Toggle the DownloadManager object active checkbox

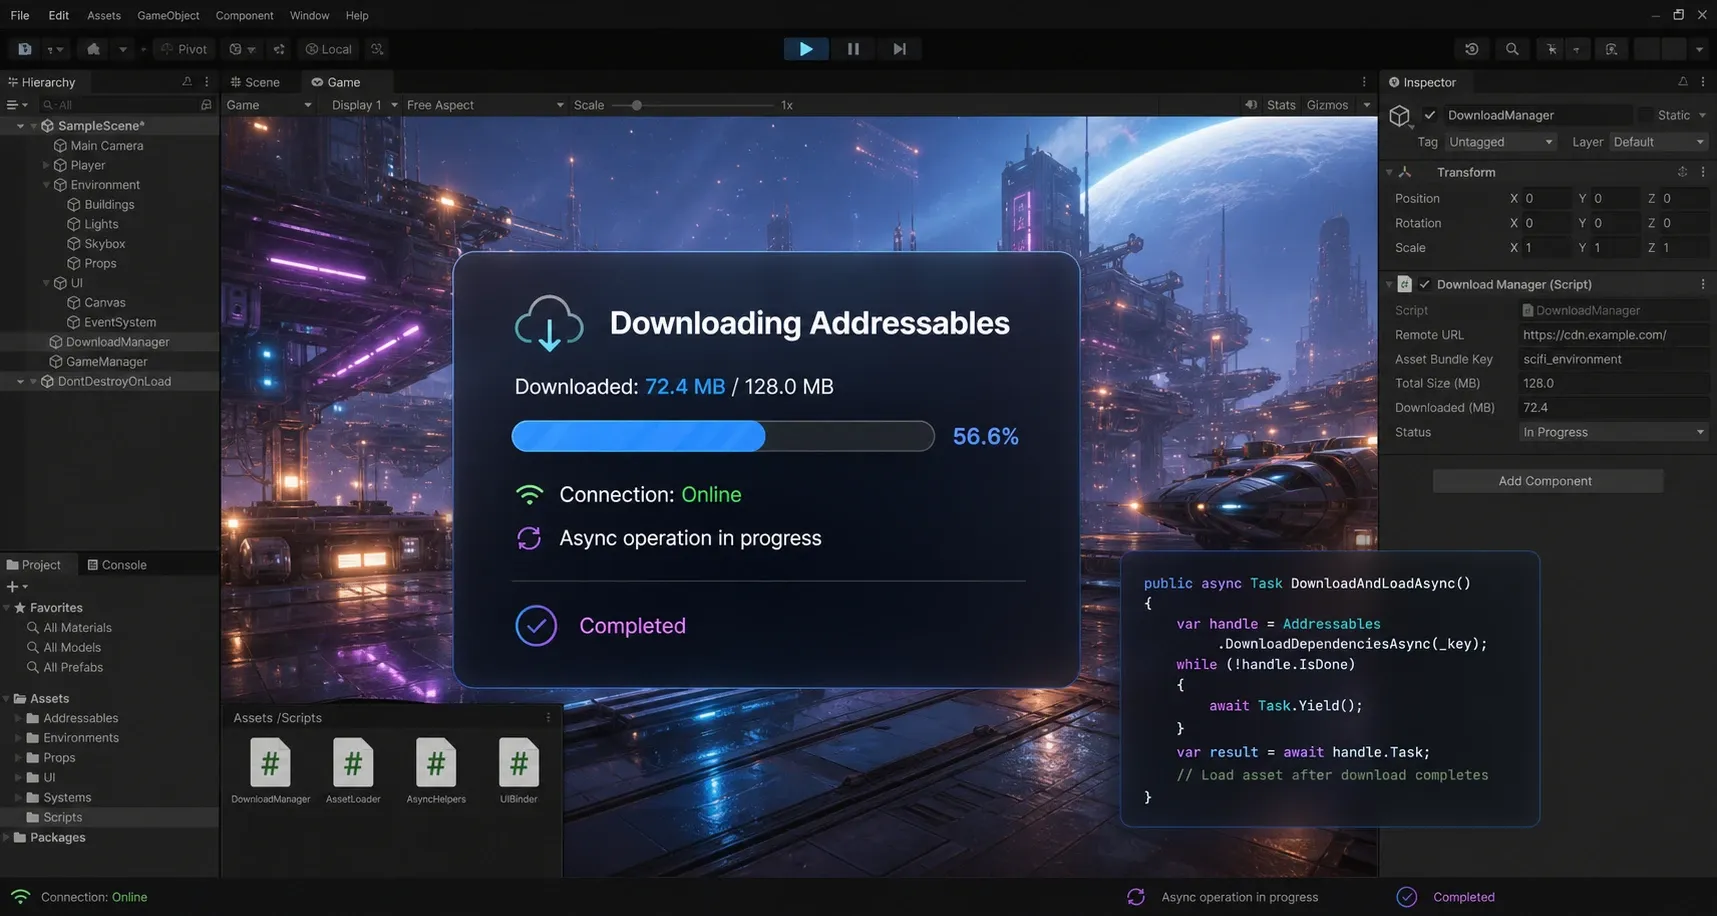tap(1430, 115)
